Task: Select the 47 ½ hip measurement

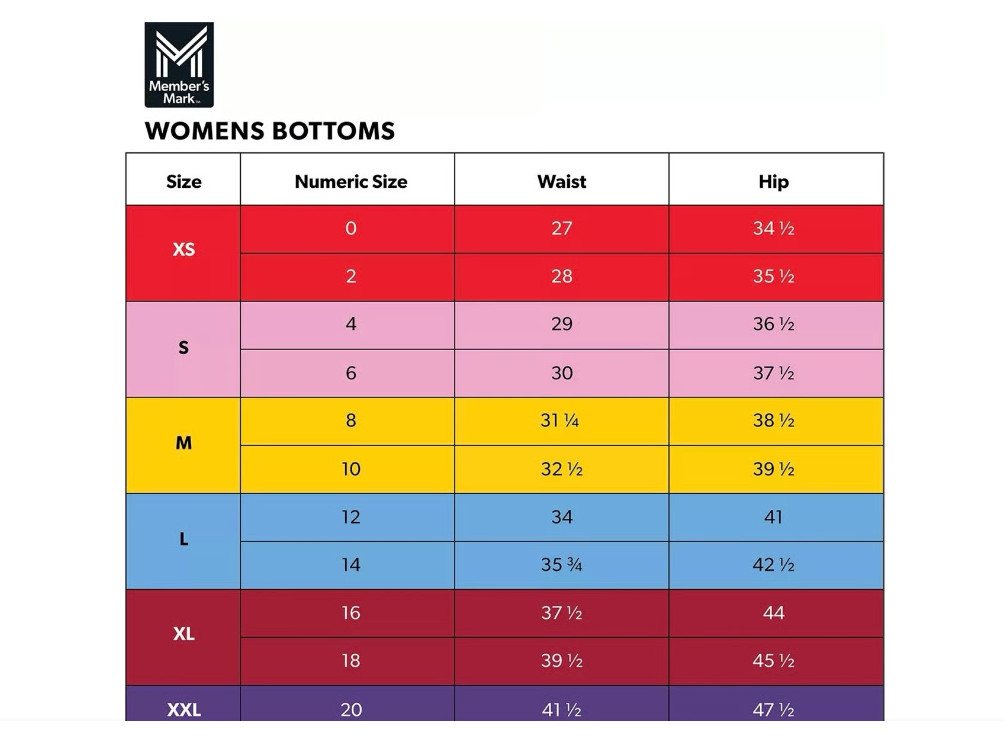Action: point(773,709)
